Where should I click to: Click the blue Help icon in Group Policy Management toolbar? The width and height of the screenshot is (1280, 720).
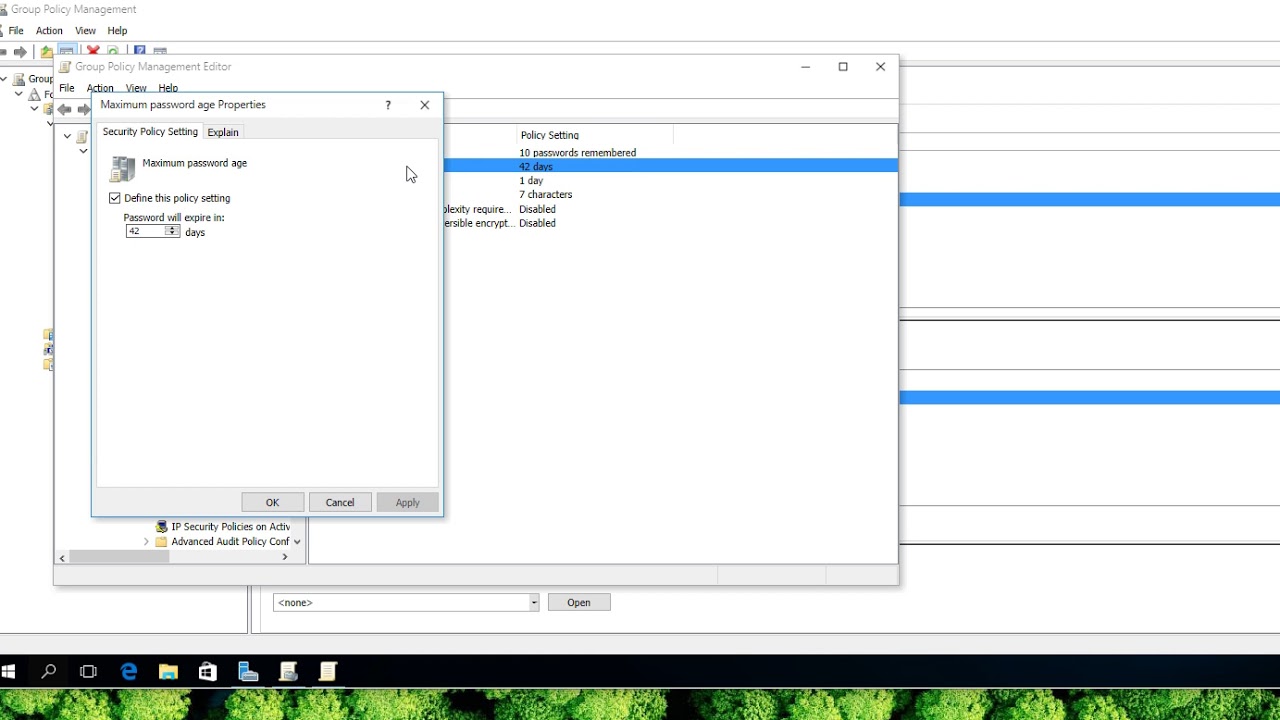(139, 51)
